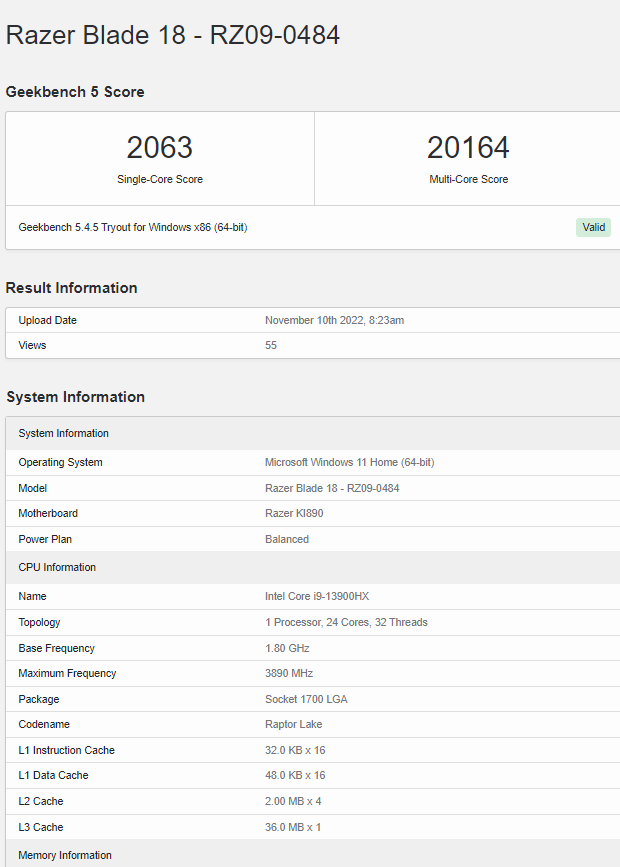Click the page title Razer Blade 18 - RZ09-0484
620x867 pixels.
click(173, 35)
